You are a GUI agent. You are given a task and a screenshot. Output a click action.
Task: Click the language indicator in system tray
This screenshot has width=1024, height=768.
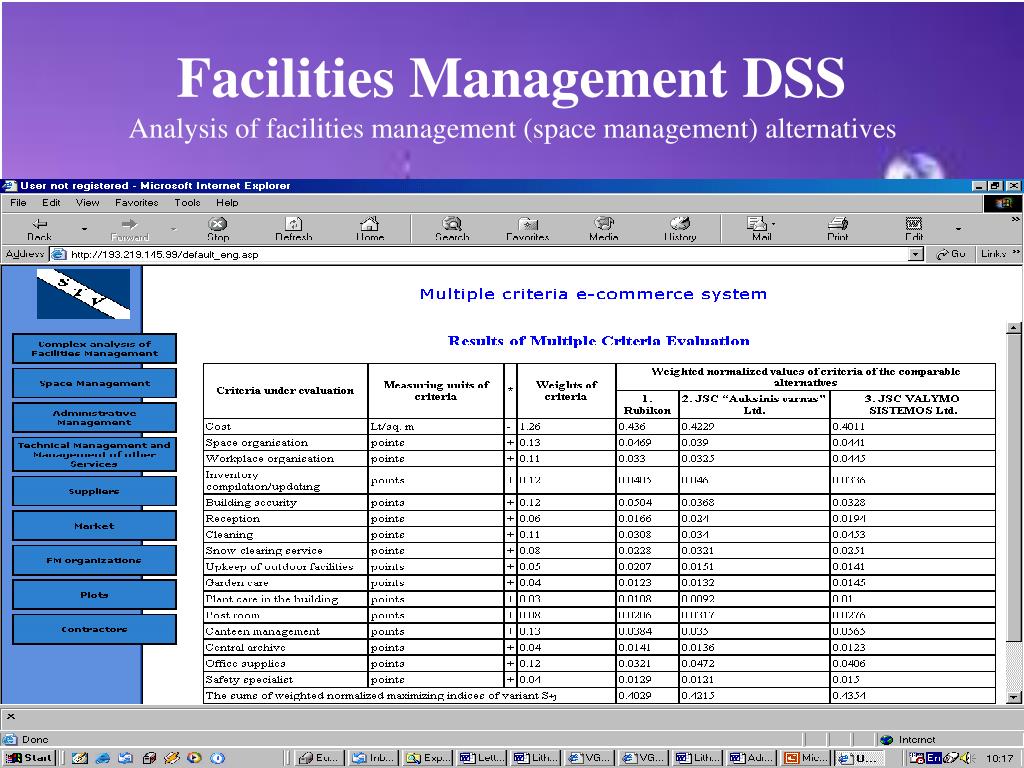click(934, 758)
